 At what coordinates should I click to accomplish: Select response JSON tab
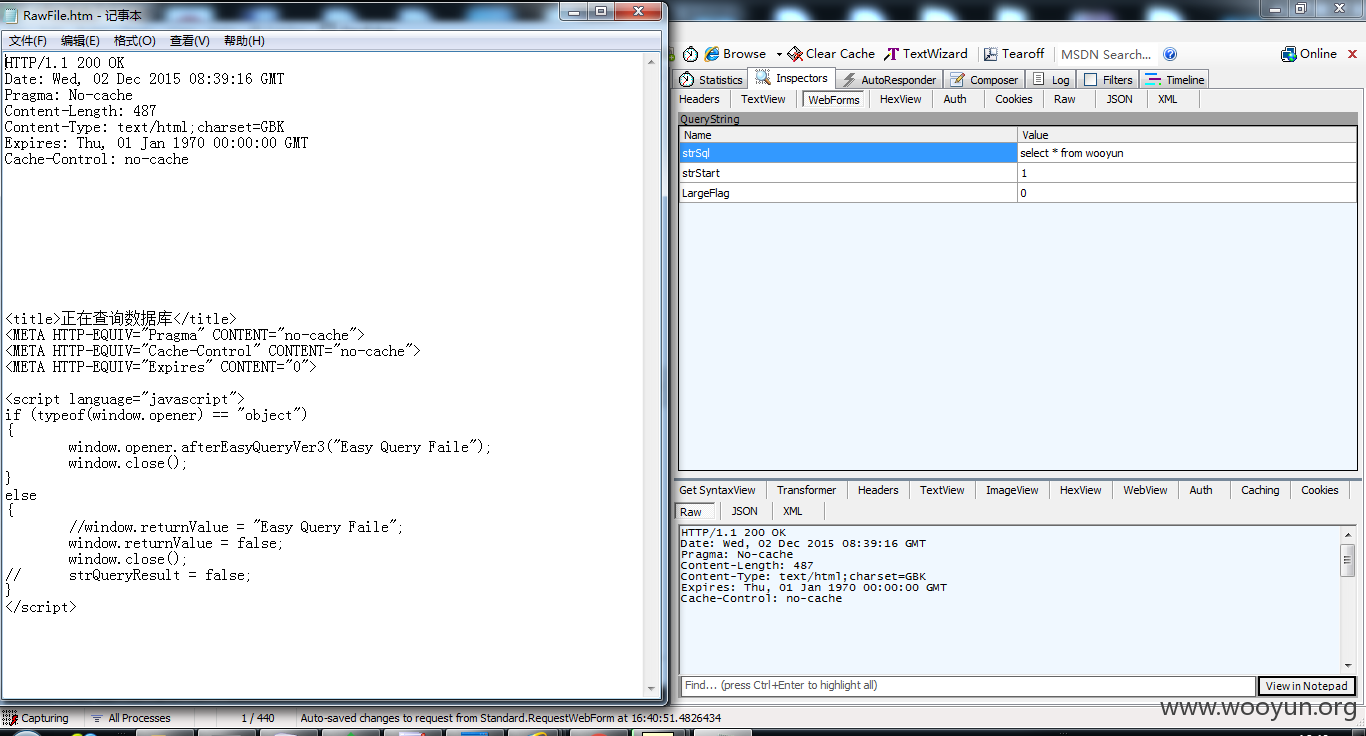point(744,511)
